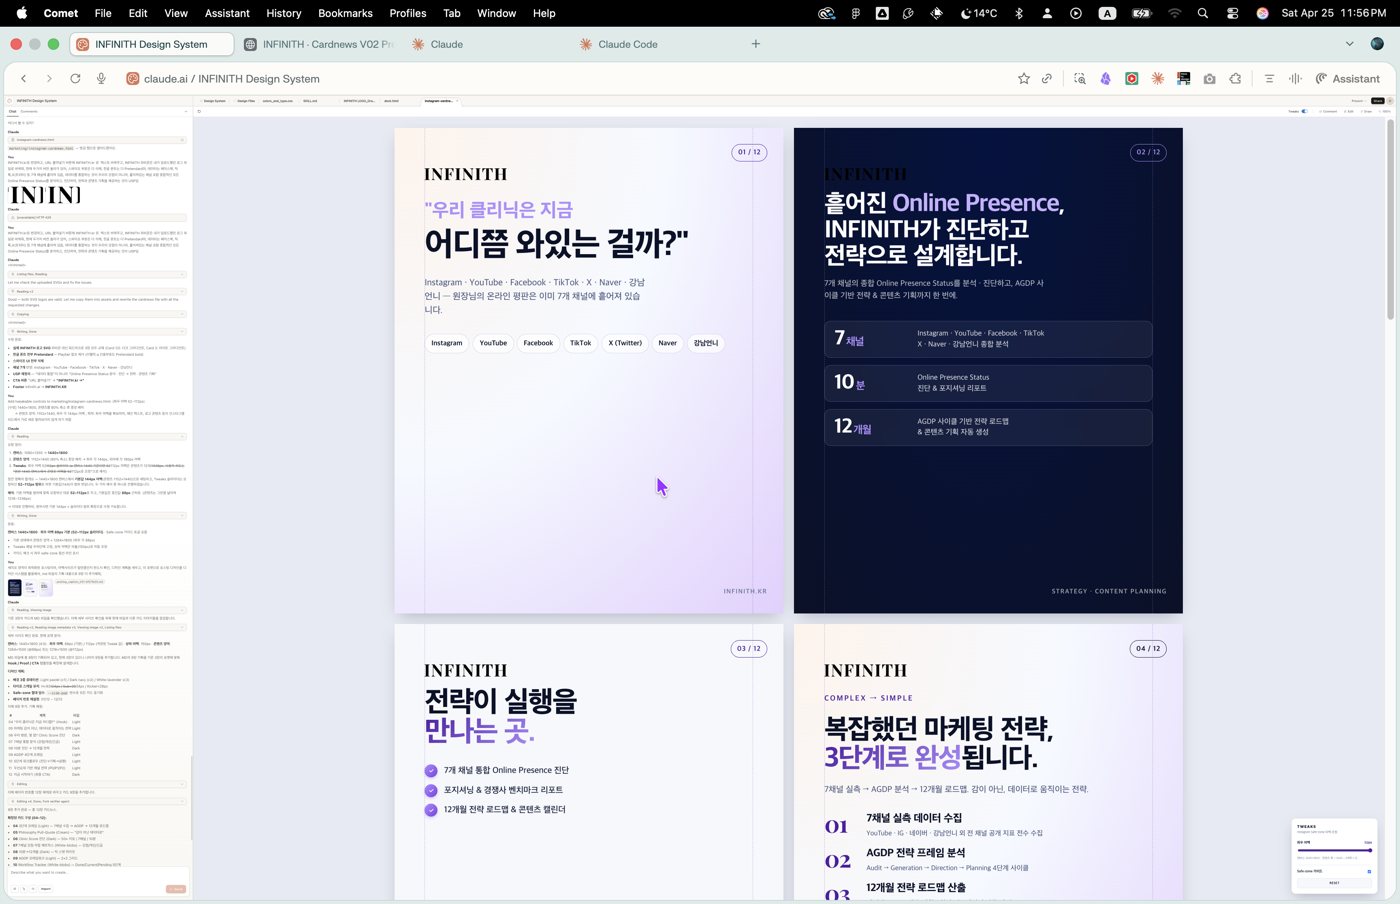Viewport: 1400px width, 904px height.
Task: Click the camera screenshot extension icon
Action: [x=1210, y=78]
